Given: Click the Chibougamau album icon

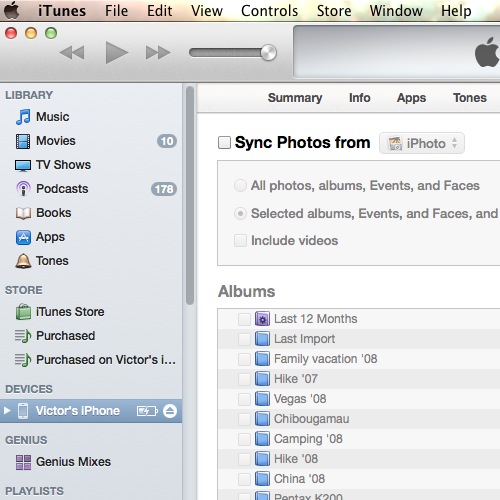Looking at the screenshot, I should [x=262, y=419].
